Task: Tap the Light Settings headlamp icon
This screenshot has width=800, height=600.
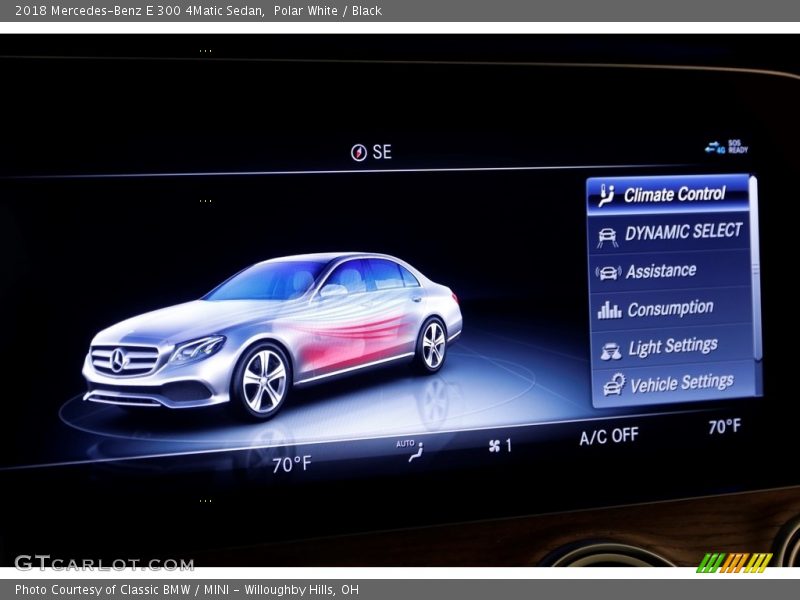Action: 610,351
